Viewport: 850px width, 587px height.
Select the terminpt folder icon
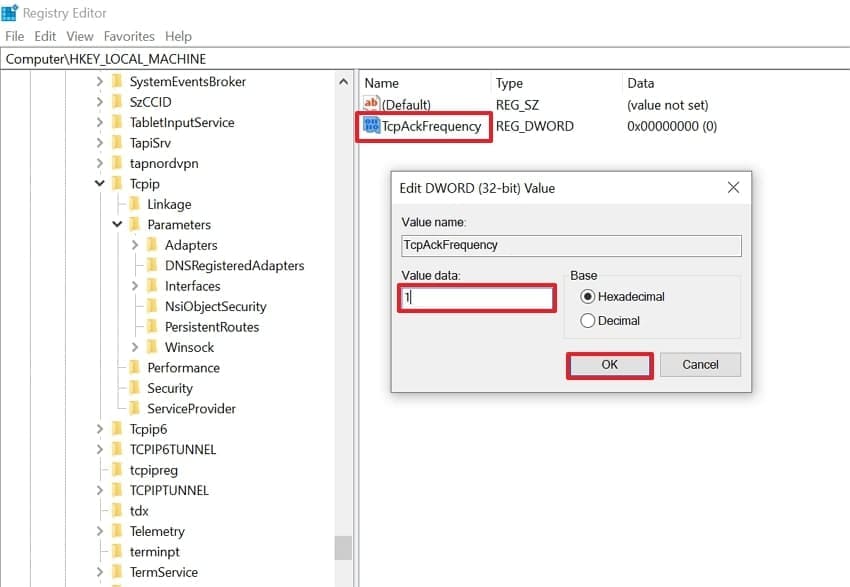coord(117,551)
